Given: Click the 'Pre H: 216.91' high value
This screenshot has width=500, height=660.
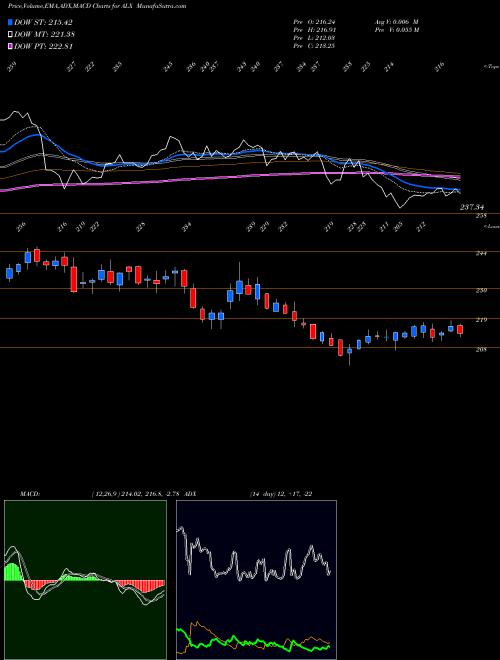Looking at the screenshot, I should pos(314,30).
